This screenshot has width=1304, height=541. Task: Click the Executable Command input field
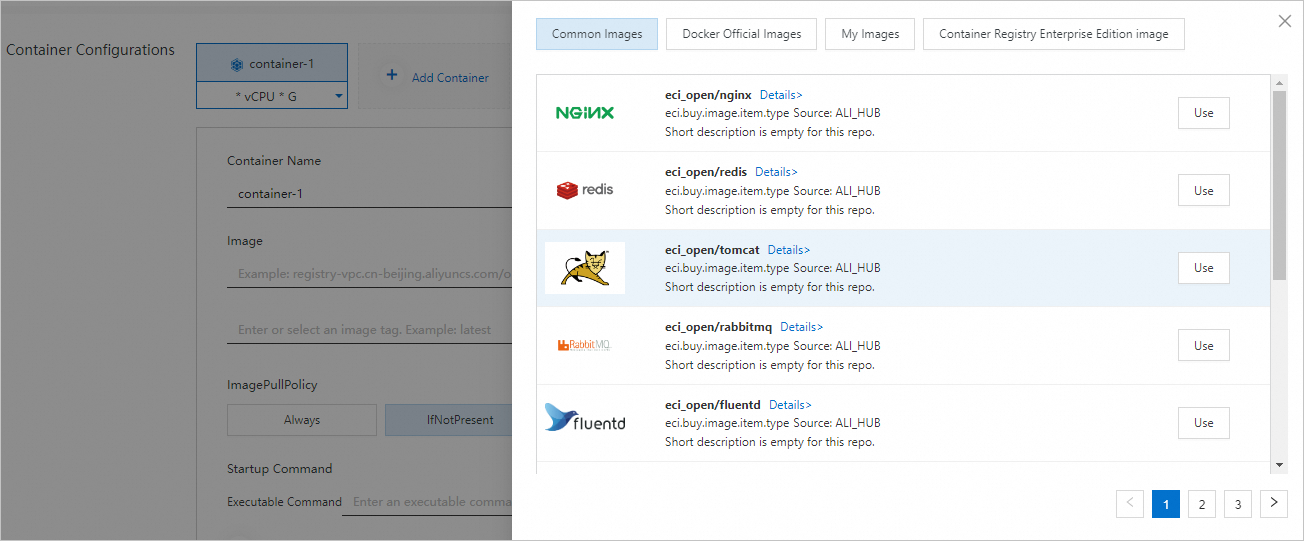point(427,502)
